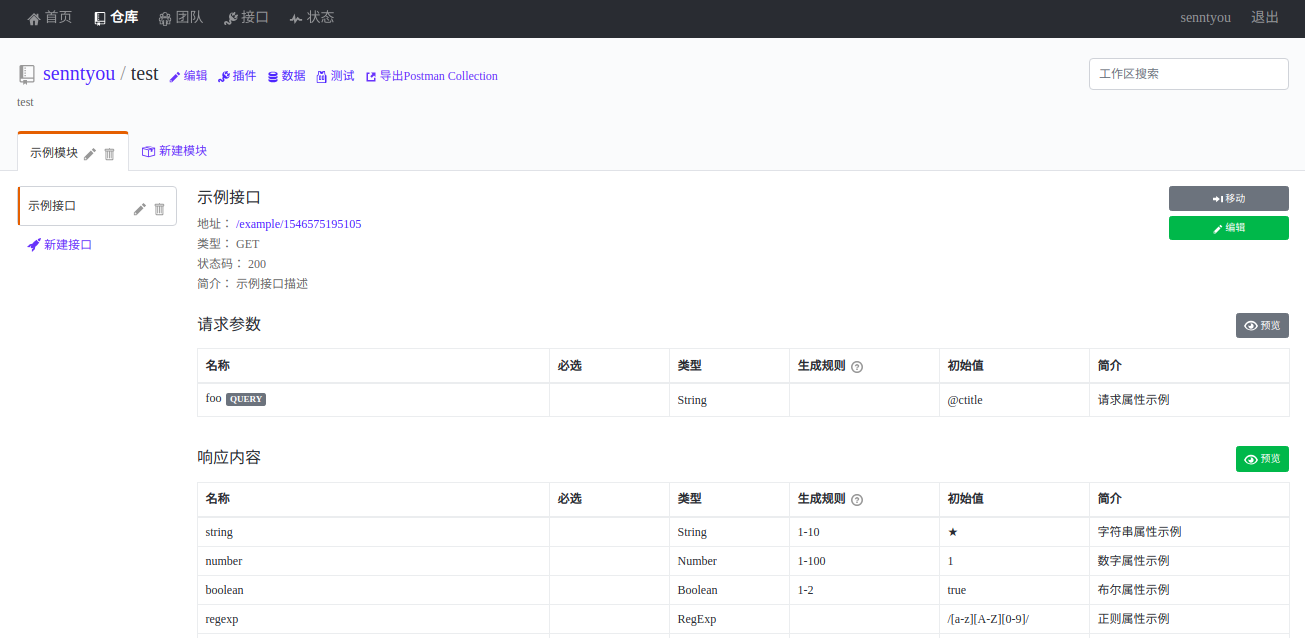Delete 示例接口 using sidebar trash icon
The width and height of the screenshot is (1305, 638).
point(159,209)
